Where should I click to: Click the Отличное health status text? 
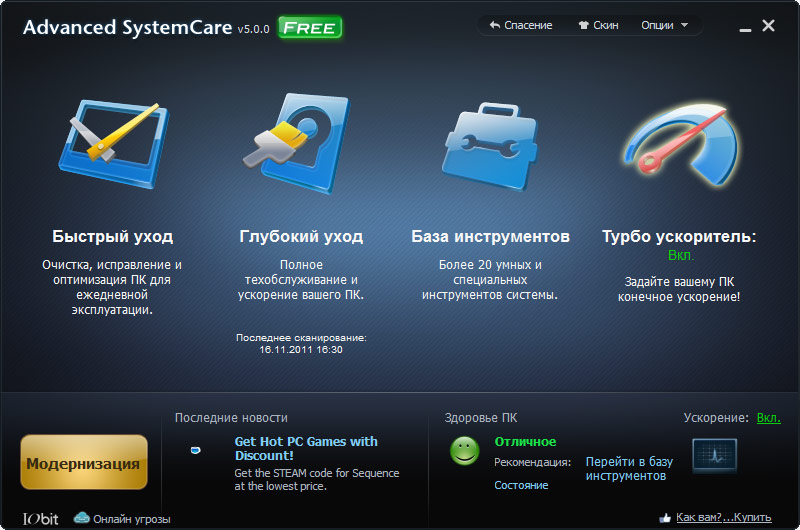(x=525, y=442)
